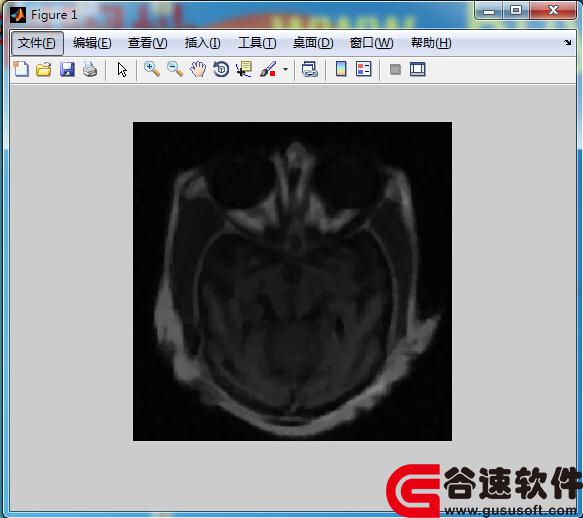Open the 工具(T) menu
Viewport: 583px width, 518px height.
click(257, 43)
